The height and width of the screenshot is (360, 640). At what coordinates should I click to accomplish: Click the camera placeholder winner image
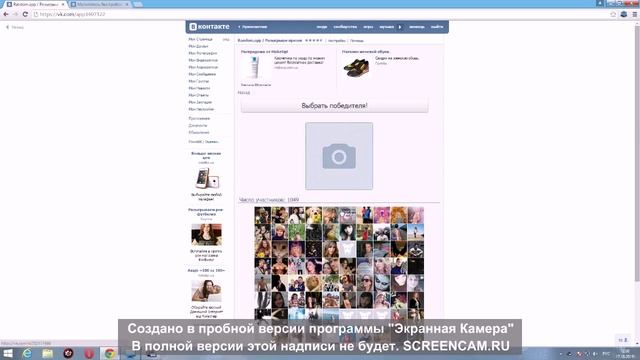(339, 156)
